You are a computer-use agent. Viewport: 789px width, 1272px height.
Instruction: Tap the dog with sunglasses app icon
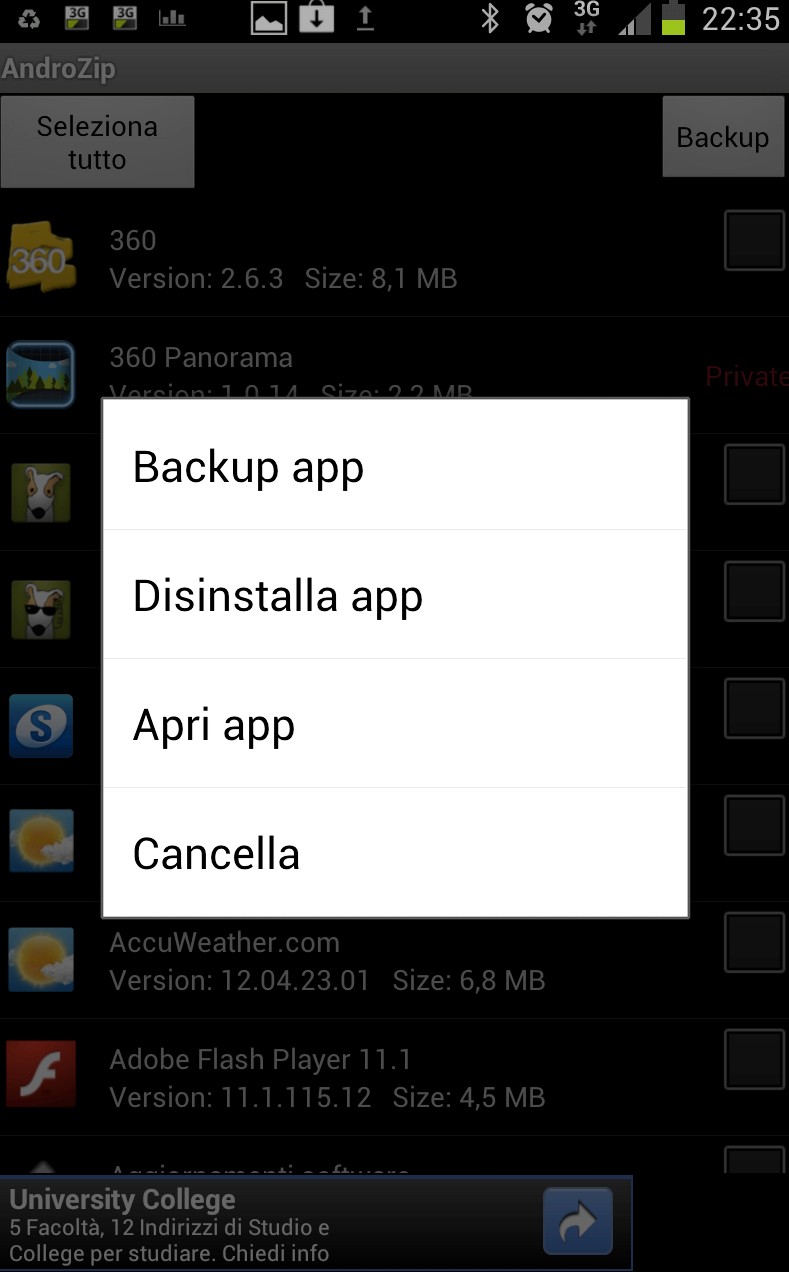click(41, 608)
